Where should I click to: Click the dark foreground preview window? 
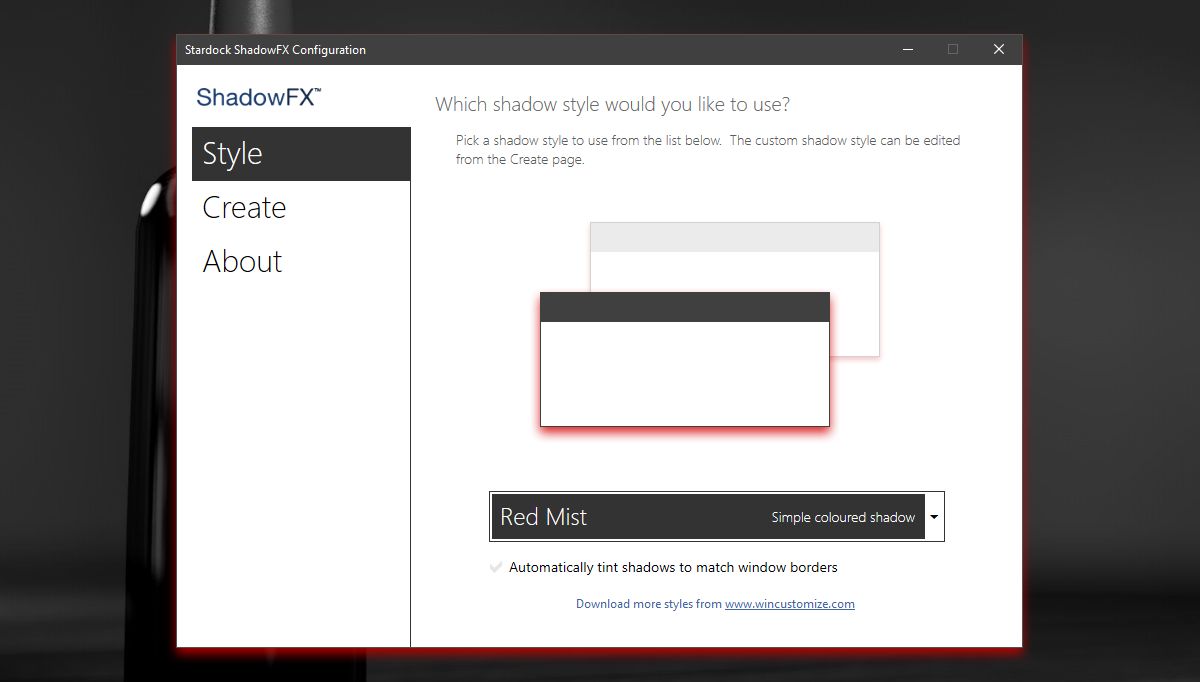[x=685, y=359]
